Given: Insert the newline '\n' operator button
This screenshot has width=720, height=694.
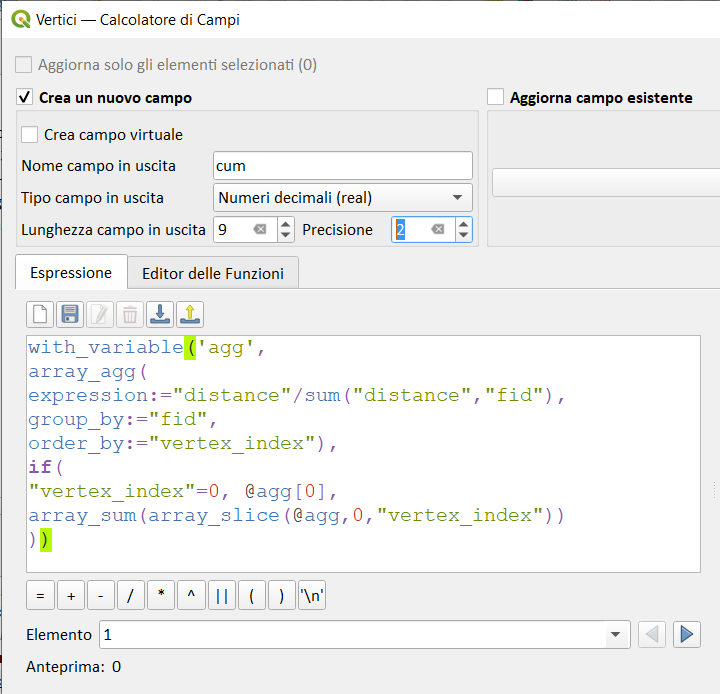Looking at the screenshot, I should (x=312, y=596).
